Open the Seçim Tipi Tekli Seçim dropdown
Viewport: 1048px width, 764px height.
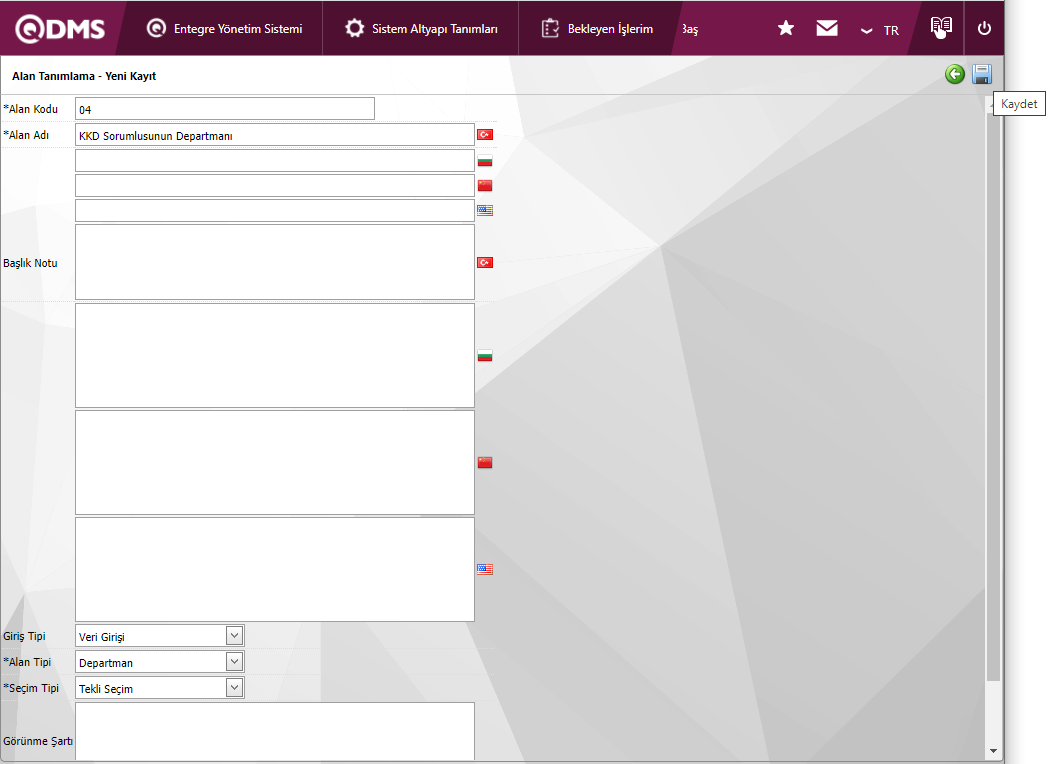coord(234,688)
